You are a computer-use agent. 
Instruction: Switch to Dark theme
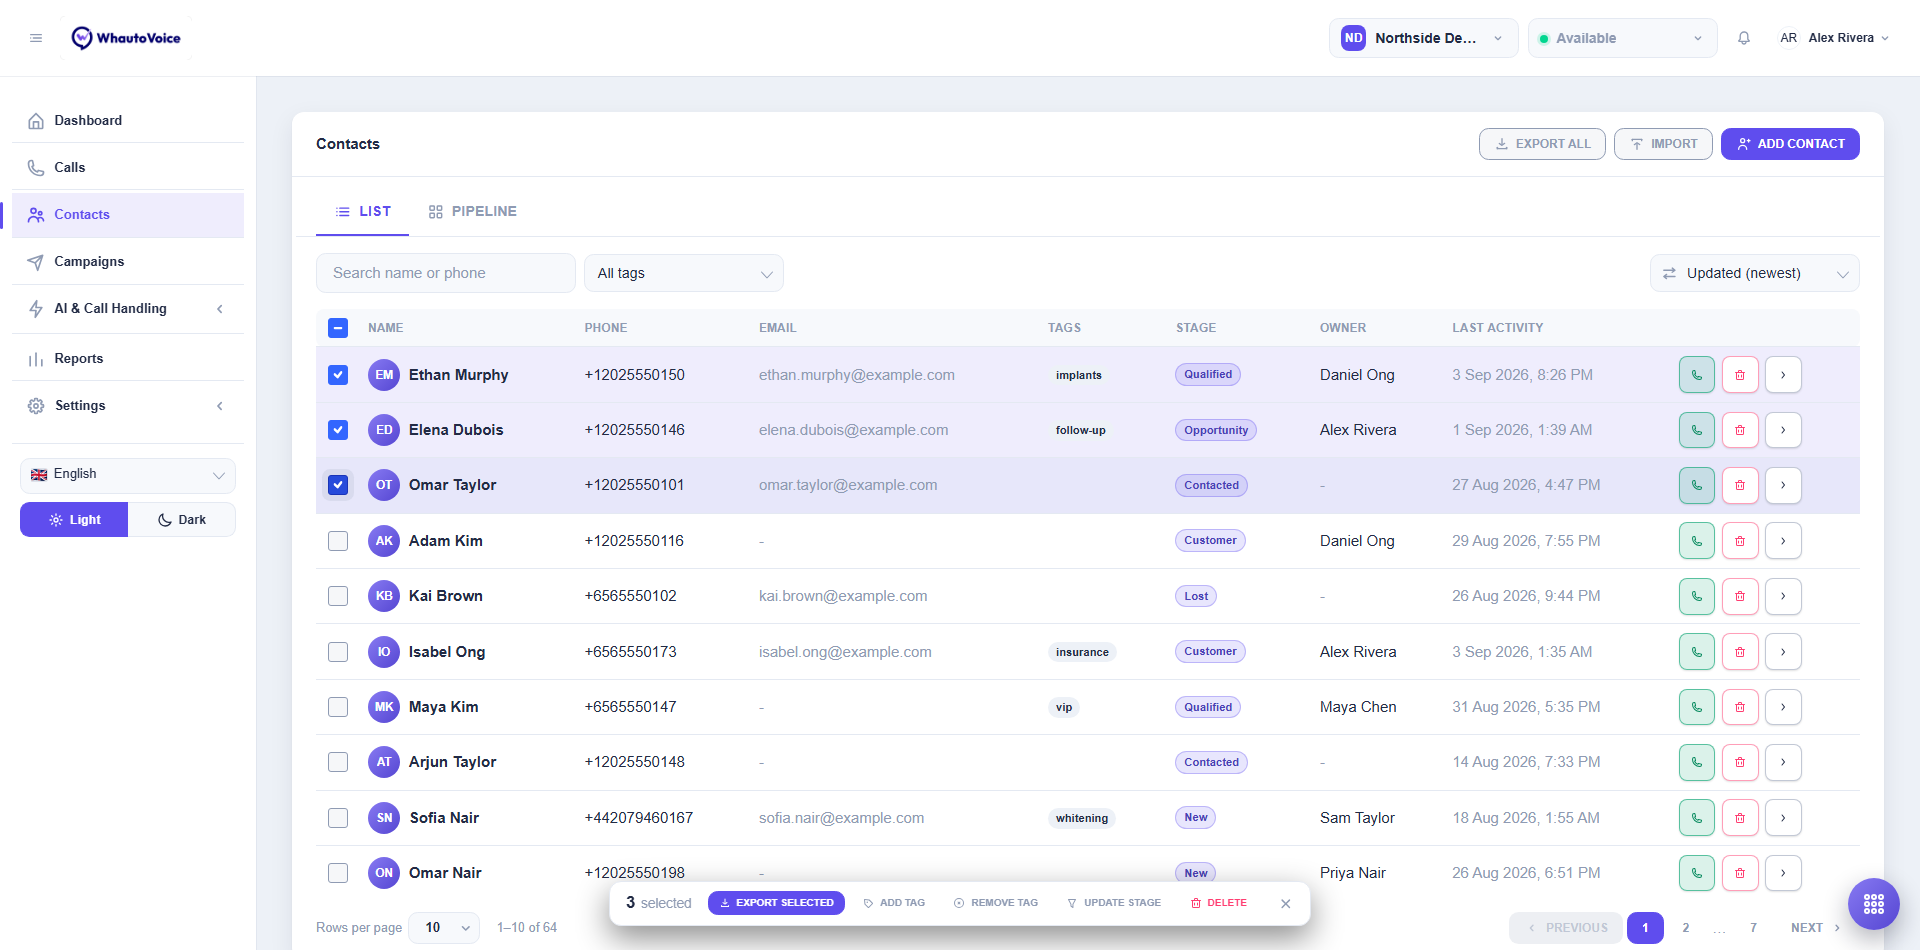[x=182, y=520]
